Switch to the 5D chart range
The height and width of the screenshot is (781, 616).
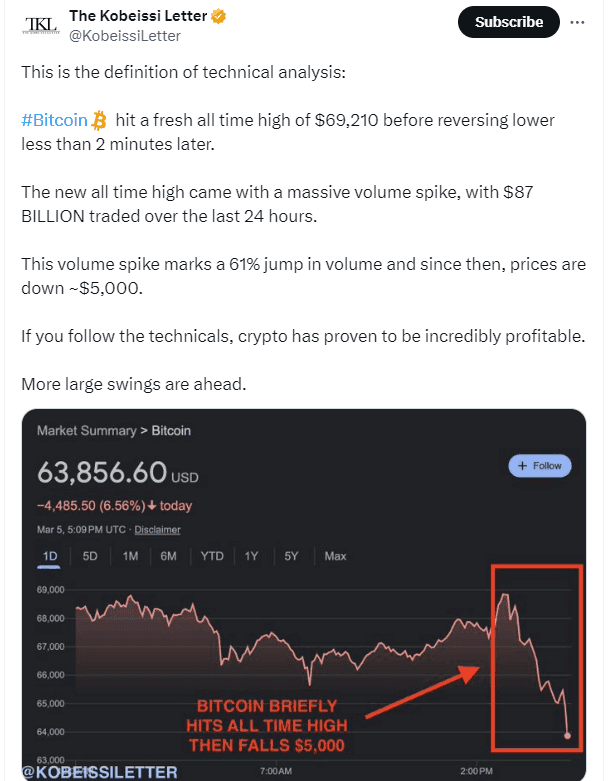pyautogui.click(x=90, y=556)
